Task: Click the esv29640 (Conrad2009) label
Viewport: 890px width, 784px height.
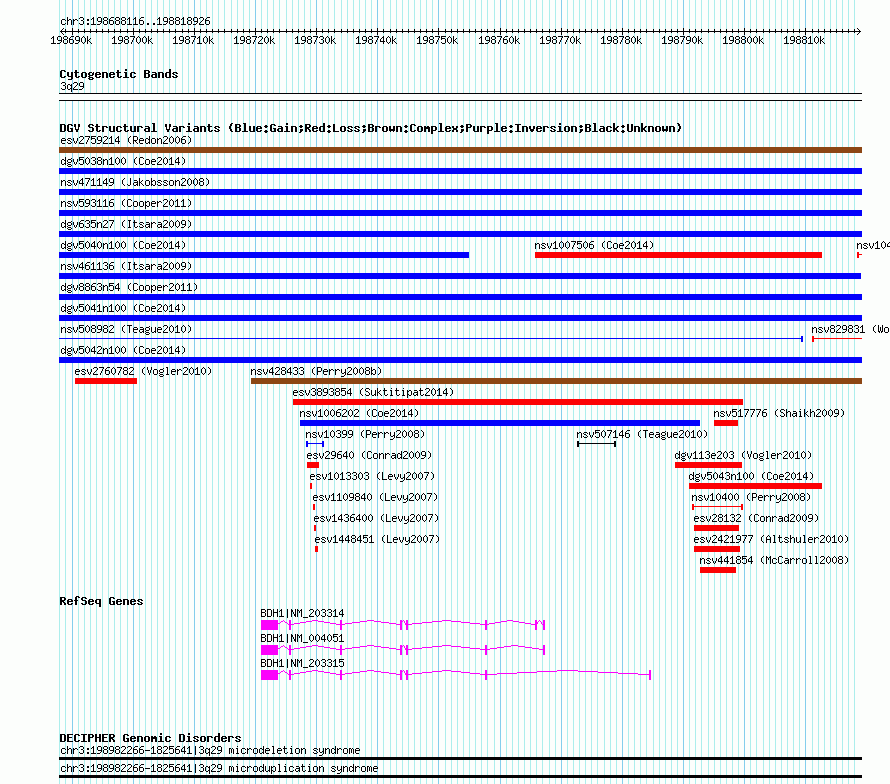Action: point(369,455)
